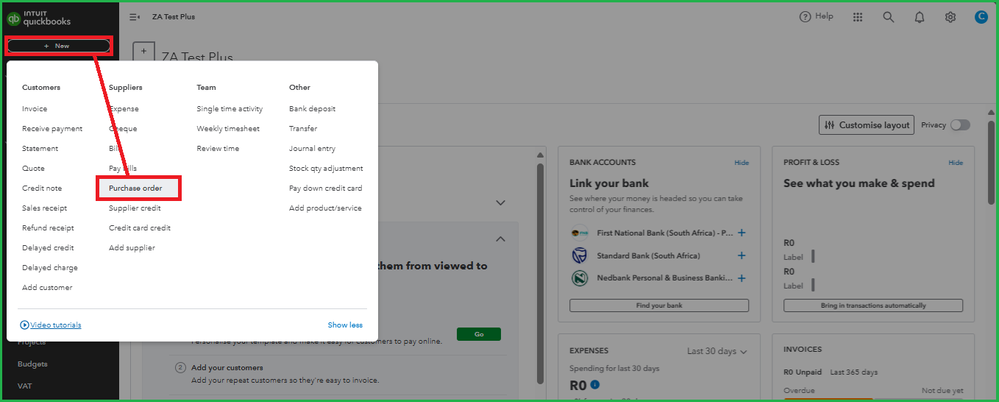Open Budgets in the sidebar
The height and width of the screenshot is (402, 999).
[32, 364]
